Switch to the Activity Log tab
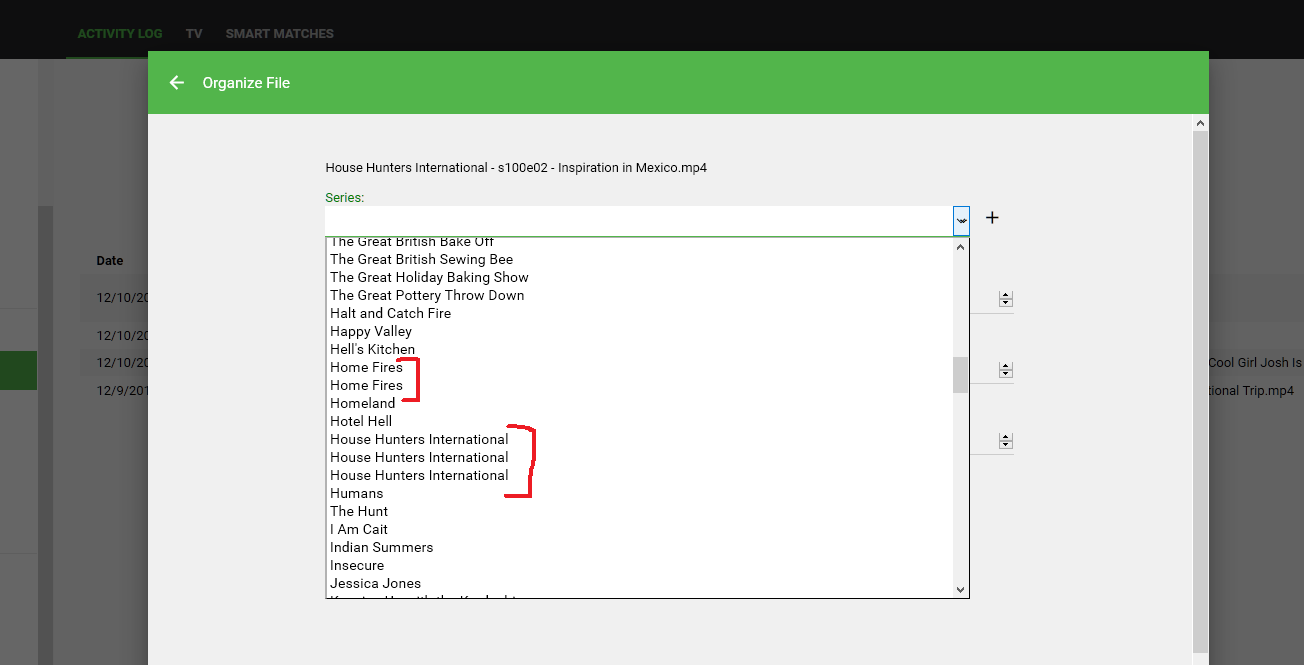 pyautogui.click(x=120, y=34)
